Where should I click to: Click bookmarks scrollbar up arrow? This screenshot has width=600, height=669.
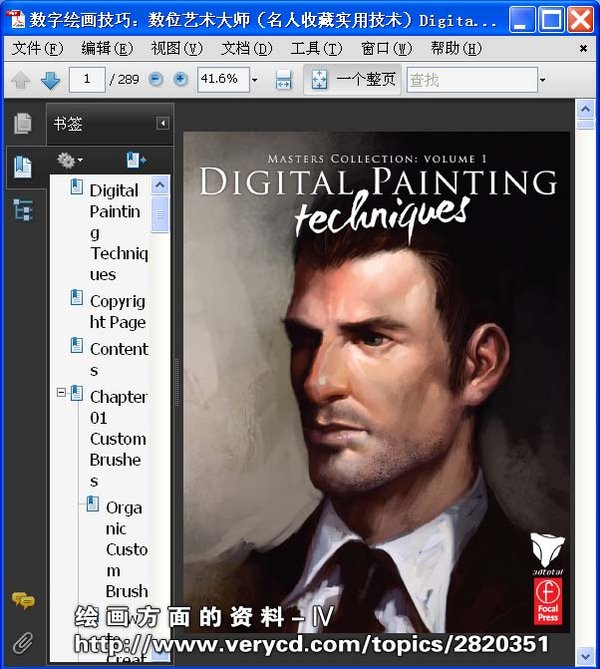point(160,185)
